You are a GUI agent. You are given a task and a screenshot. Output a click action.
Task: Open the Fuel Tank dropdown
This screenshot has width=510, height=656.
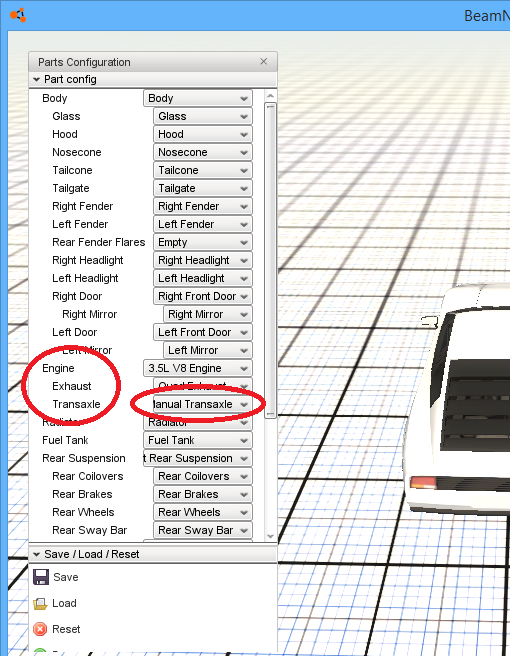click(198, 440)
